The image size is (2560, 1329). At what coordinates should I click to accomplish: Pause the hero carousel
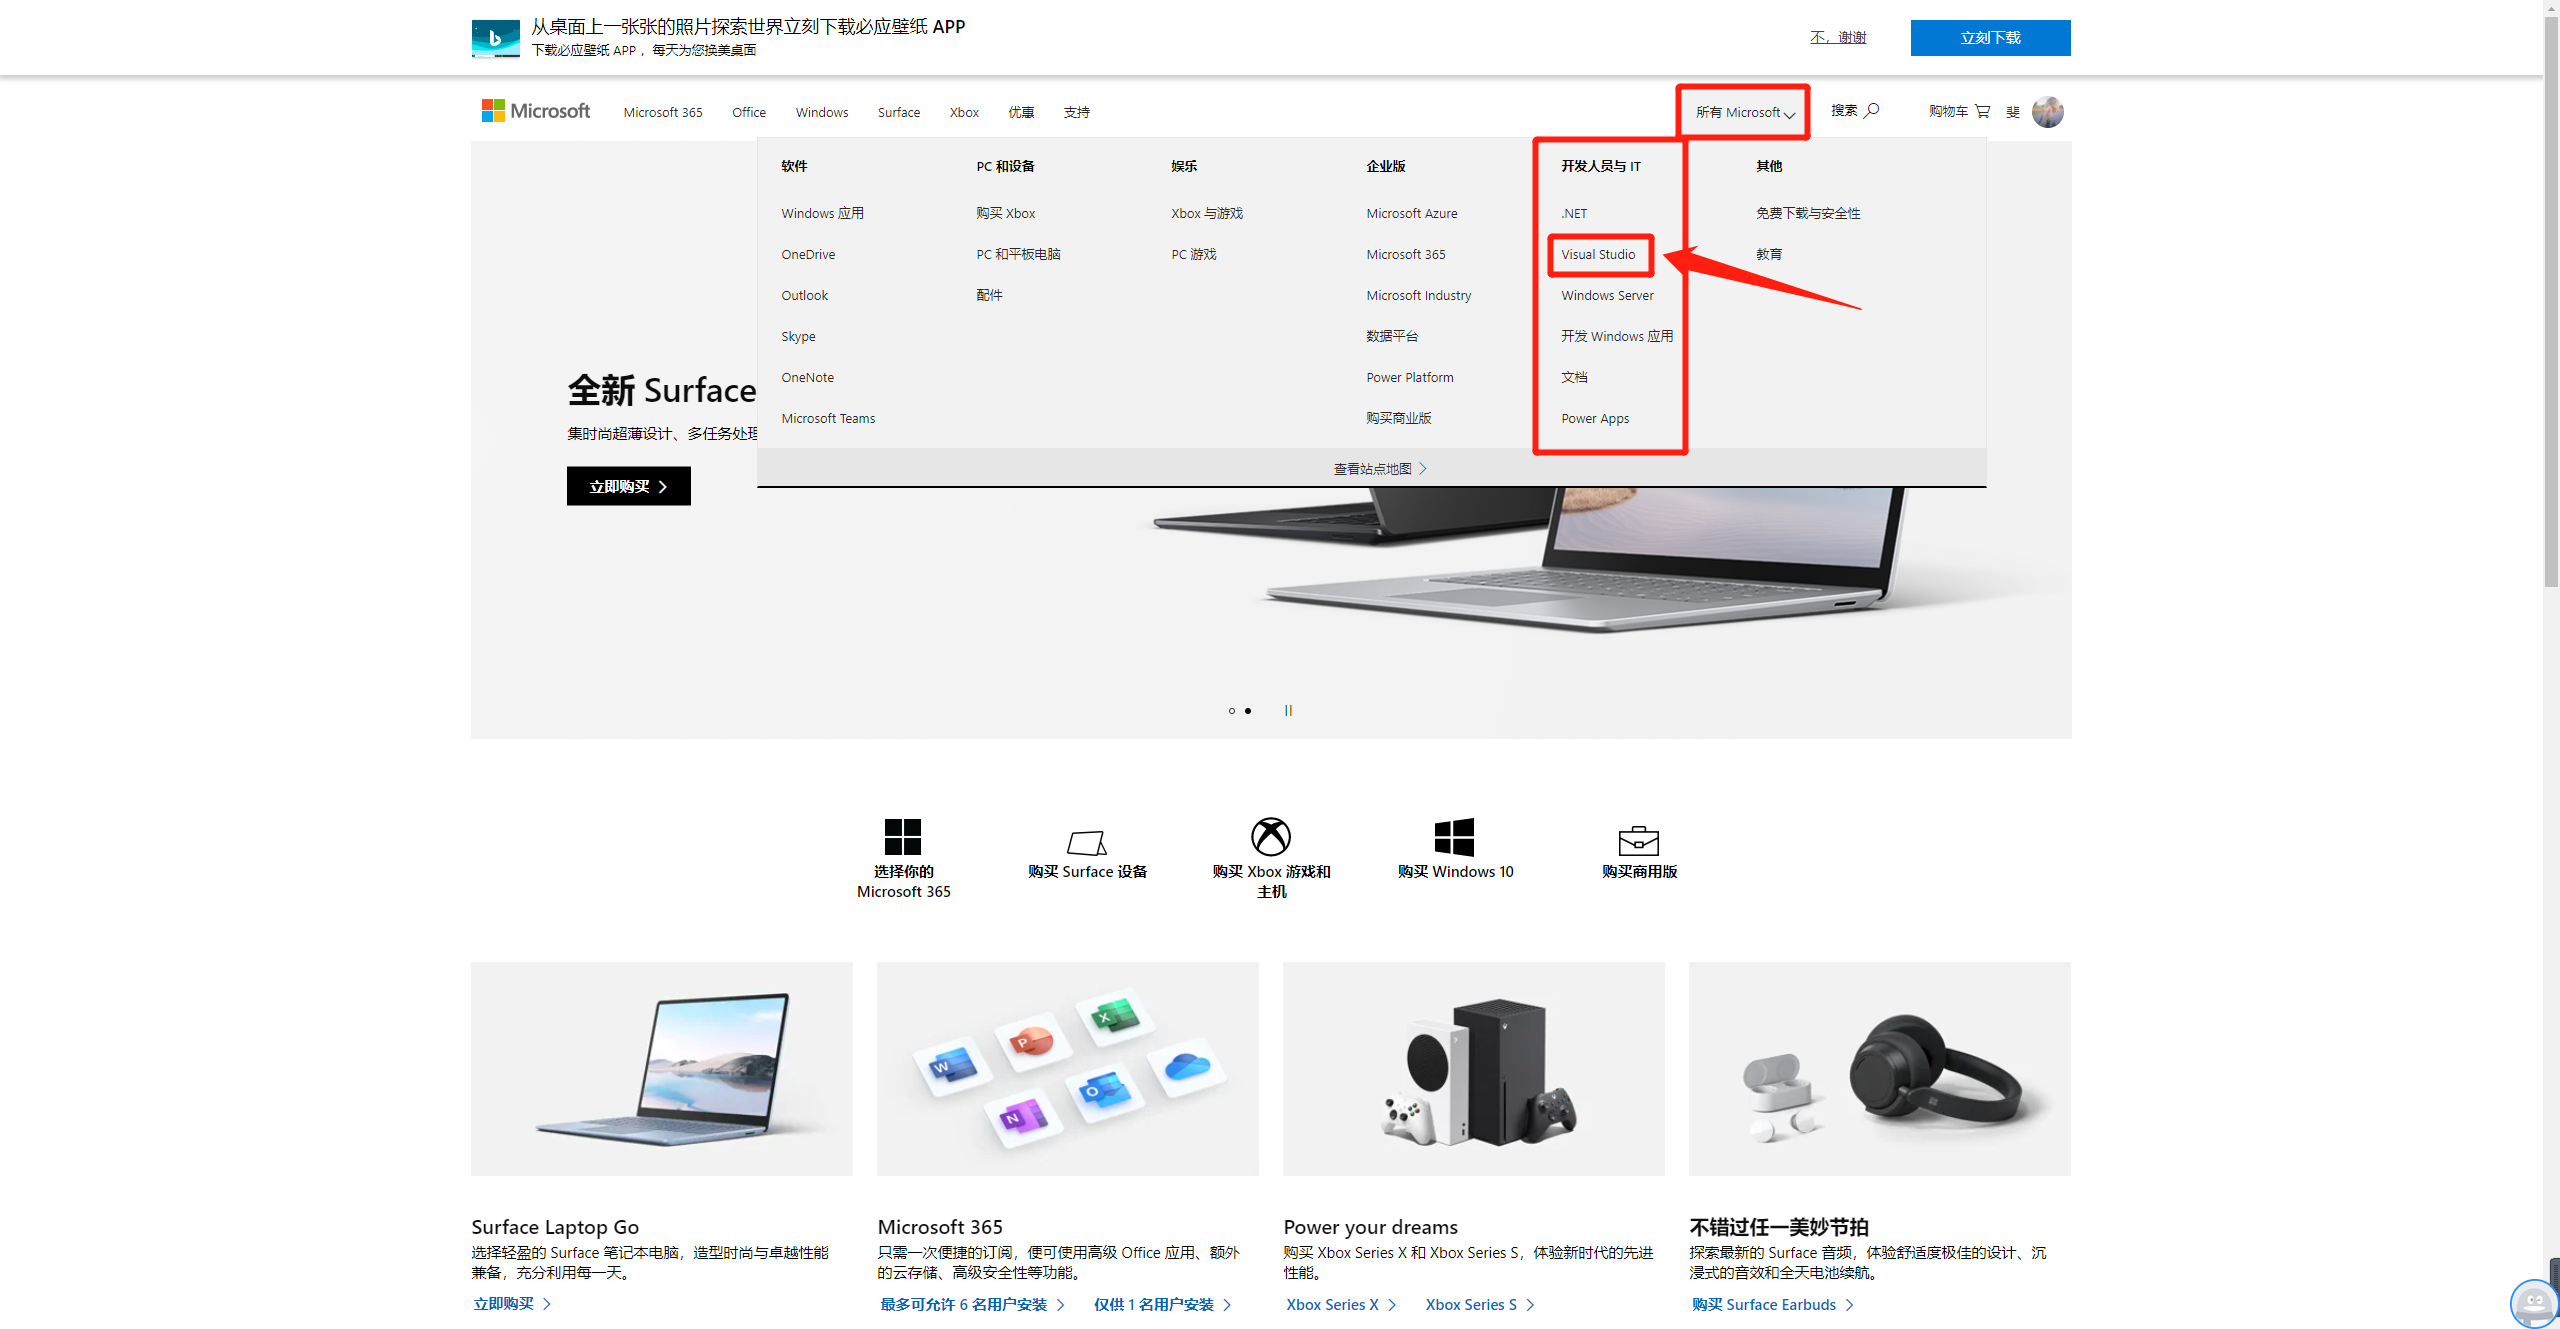(1288, 710)
